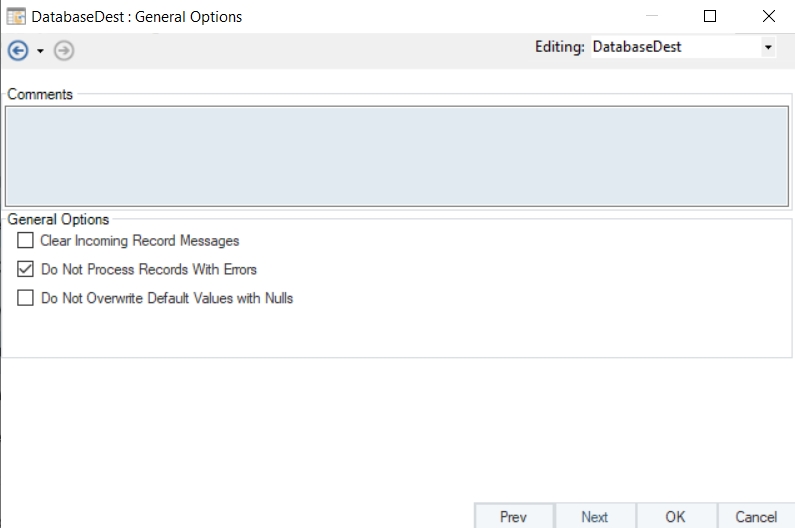Enable Clear Incoming Record Messages checkbox
The image size is (795, 528).
pos(26,241)
